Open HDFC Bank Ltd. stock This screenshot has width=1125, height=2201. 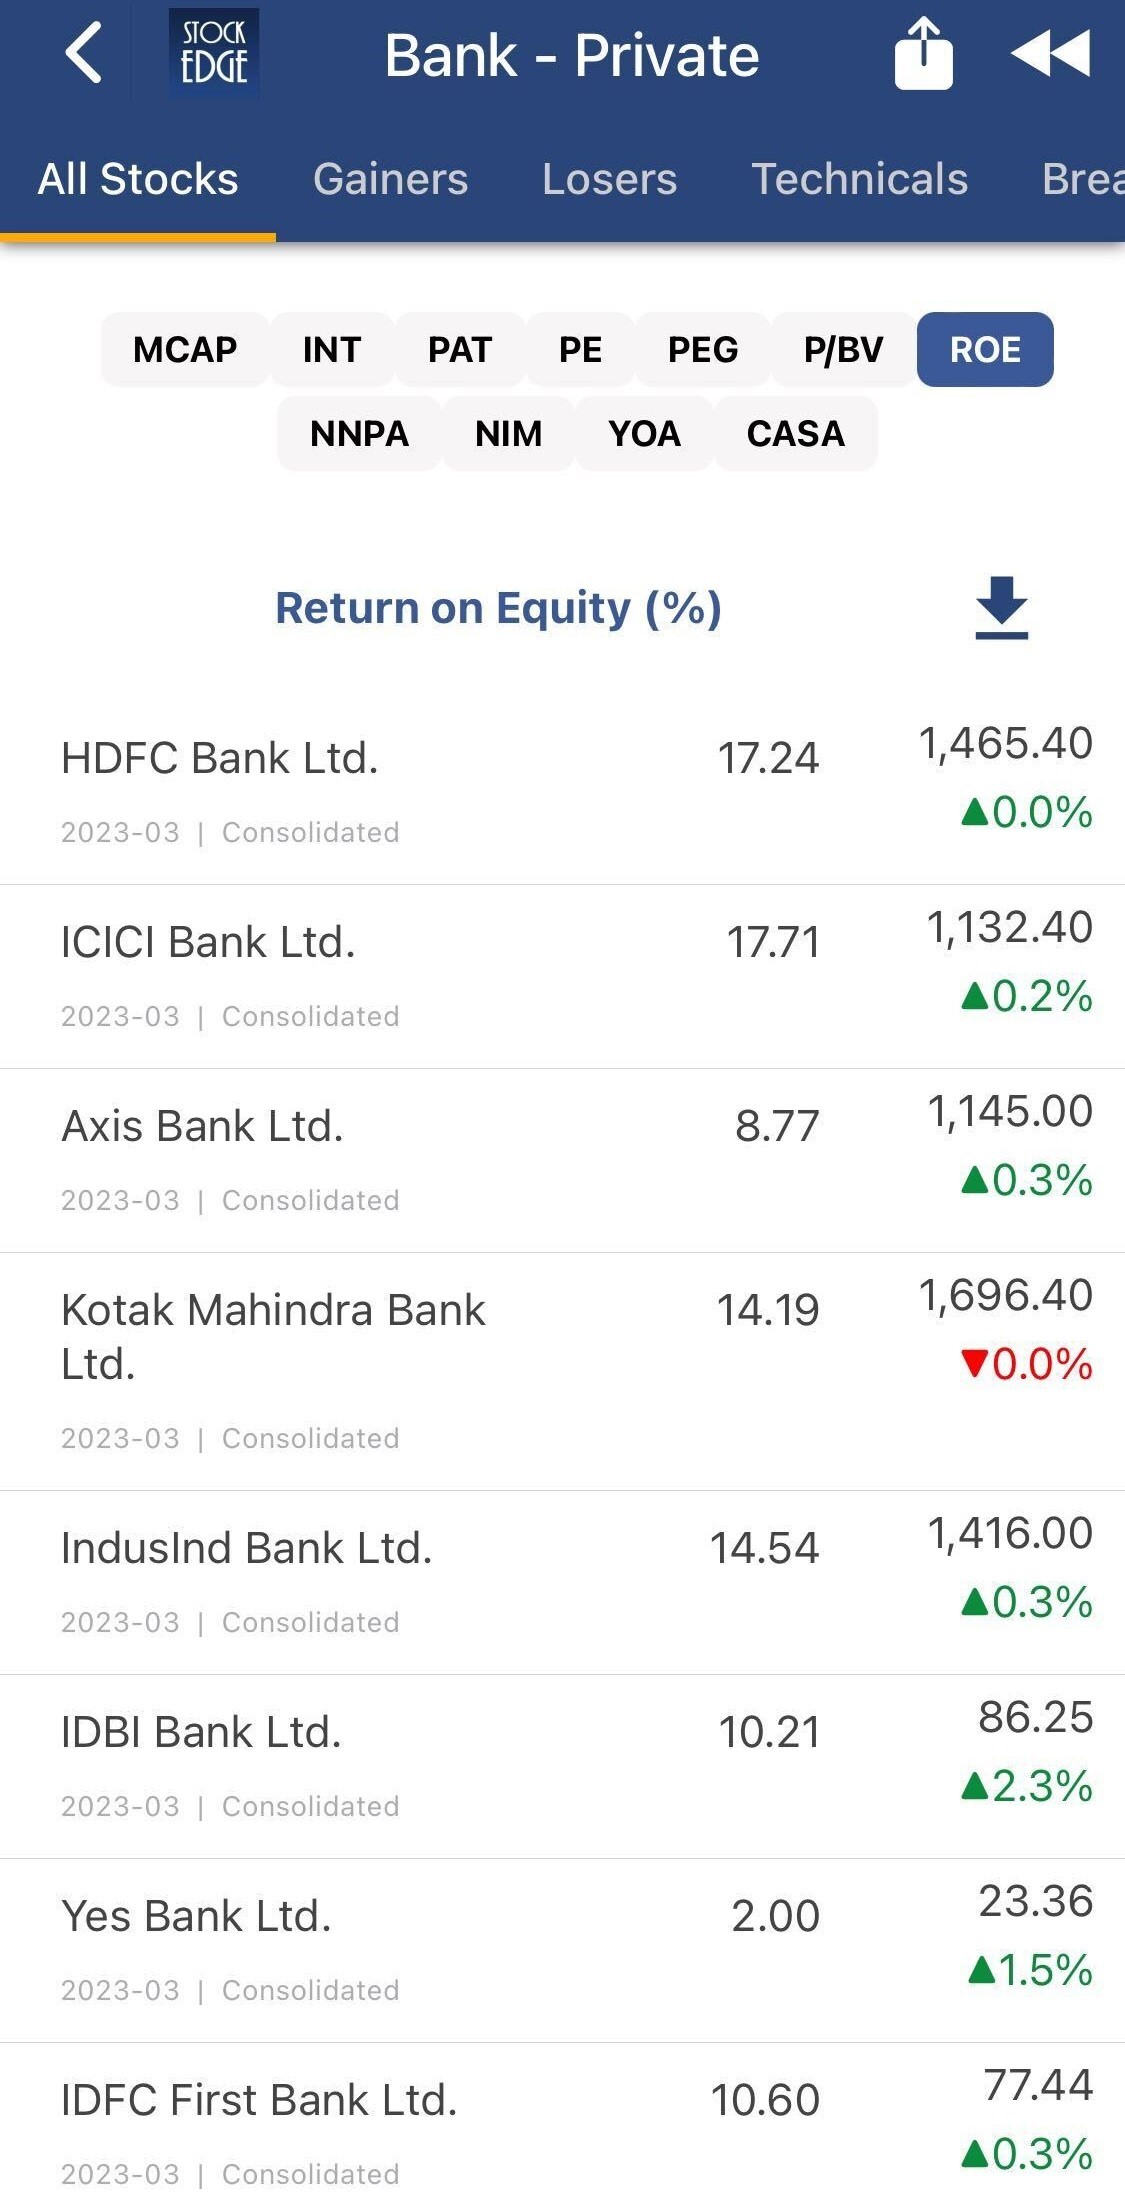click(220, 759)
